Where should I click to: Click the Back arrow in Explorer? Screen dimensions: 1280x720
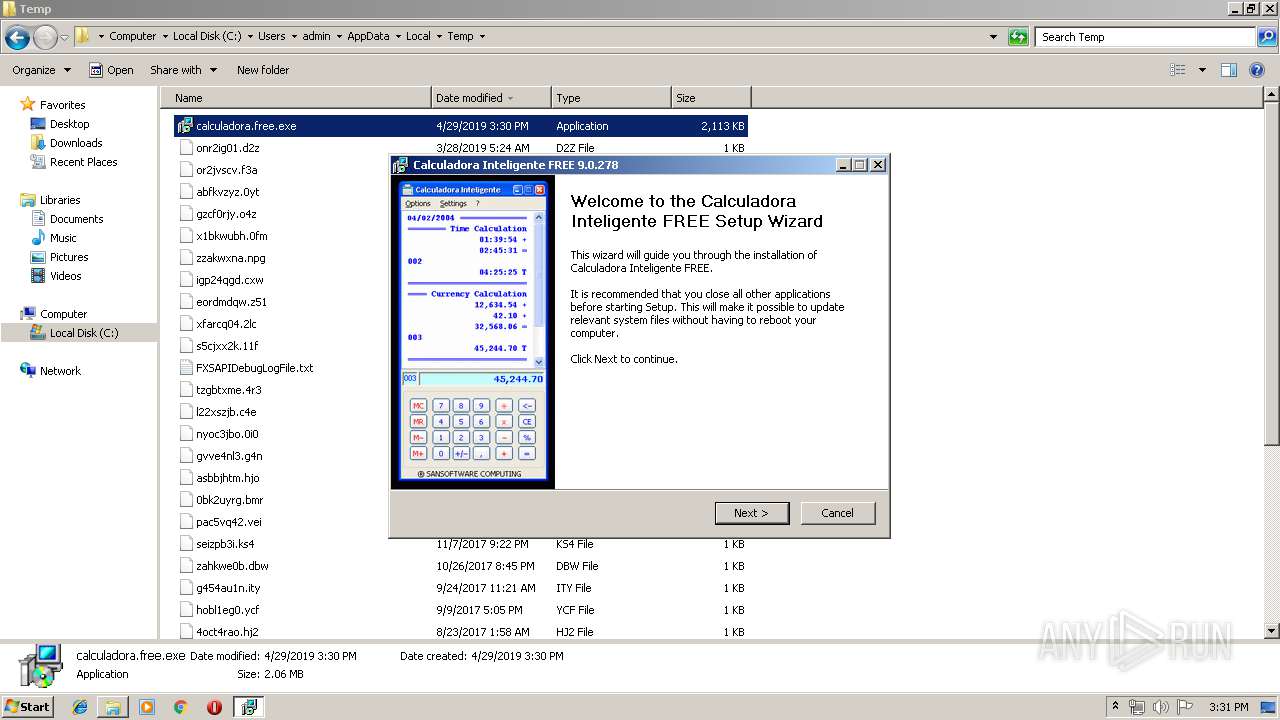click(17, 38)
